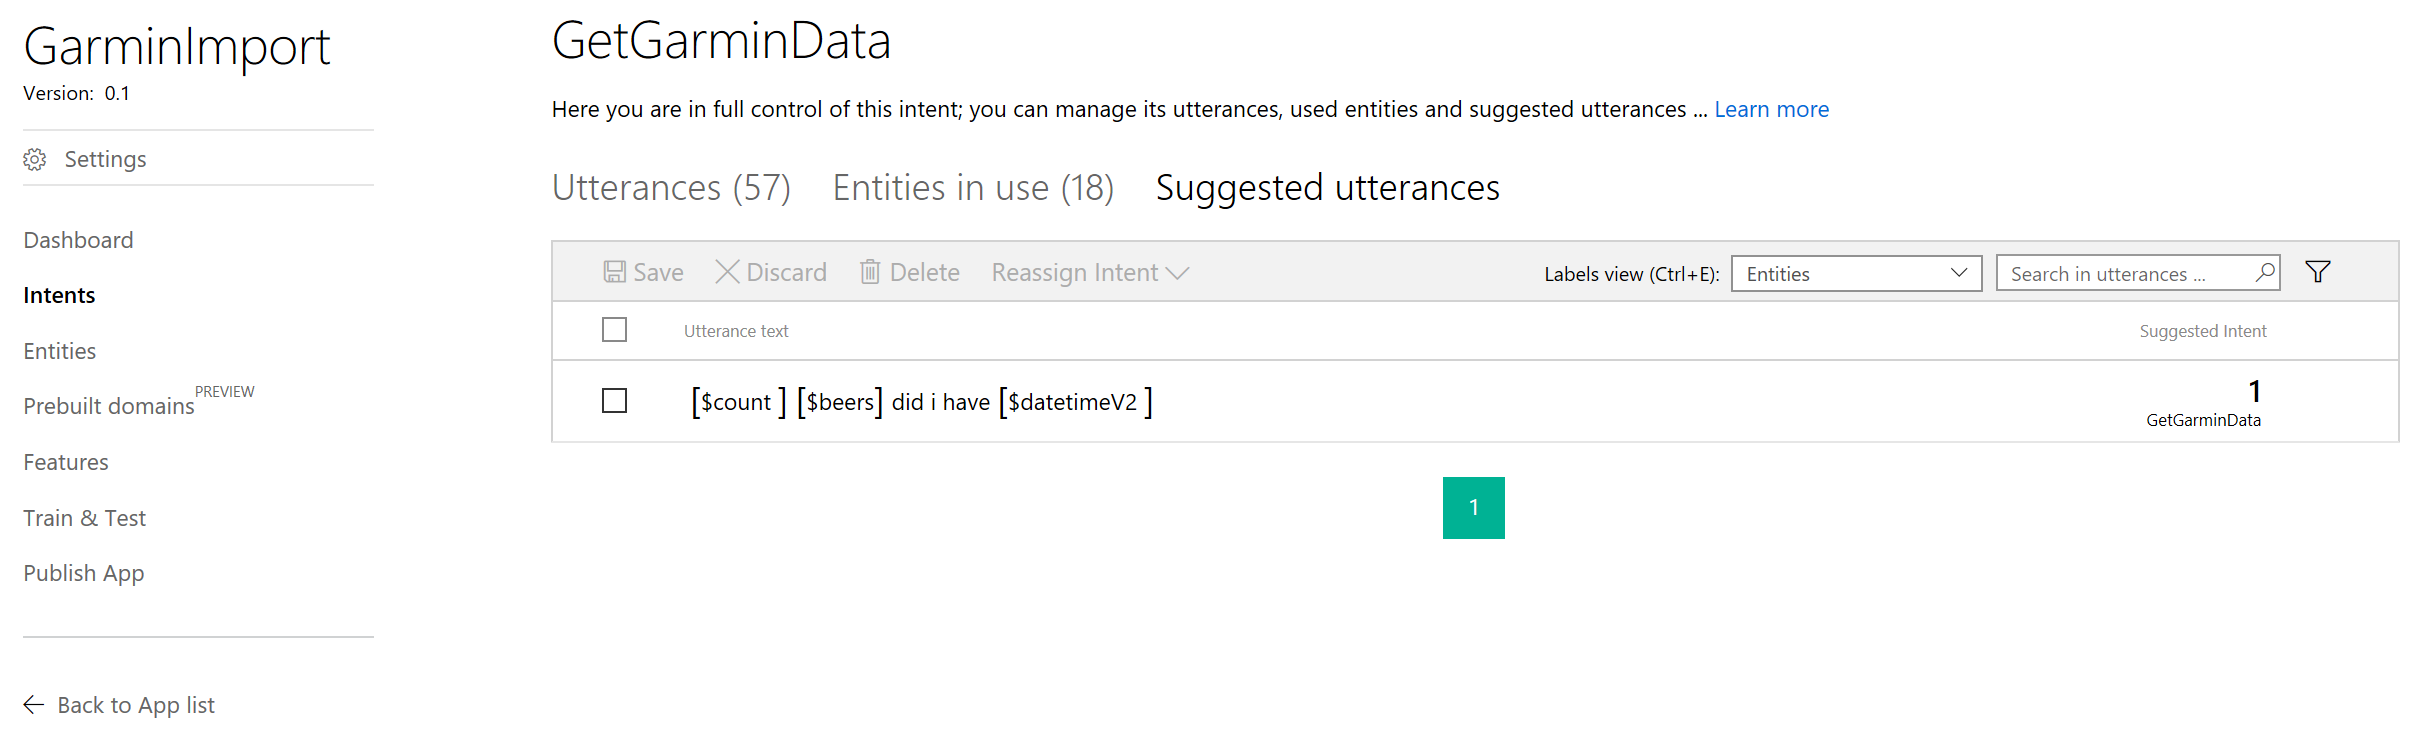Switch to the Utterances (57) tab
The width and height of the screenshot is (2425, 742).
pos(671,188)
